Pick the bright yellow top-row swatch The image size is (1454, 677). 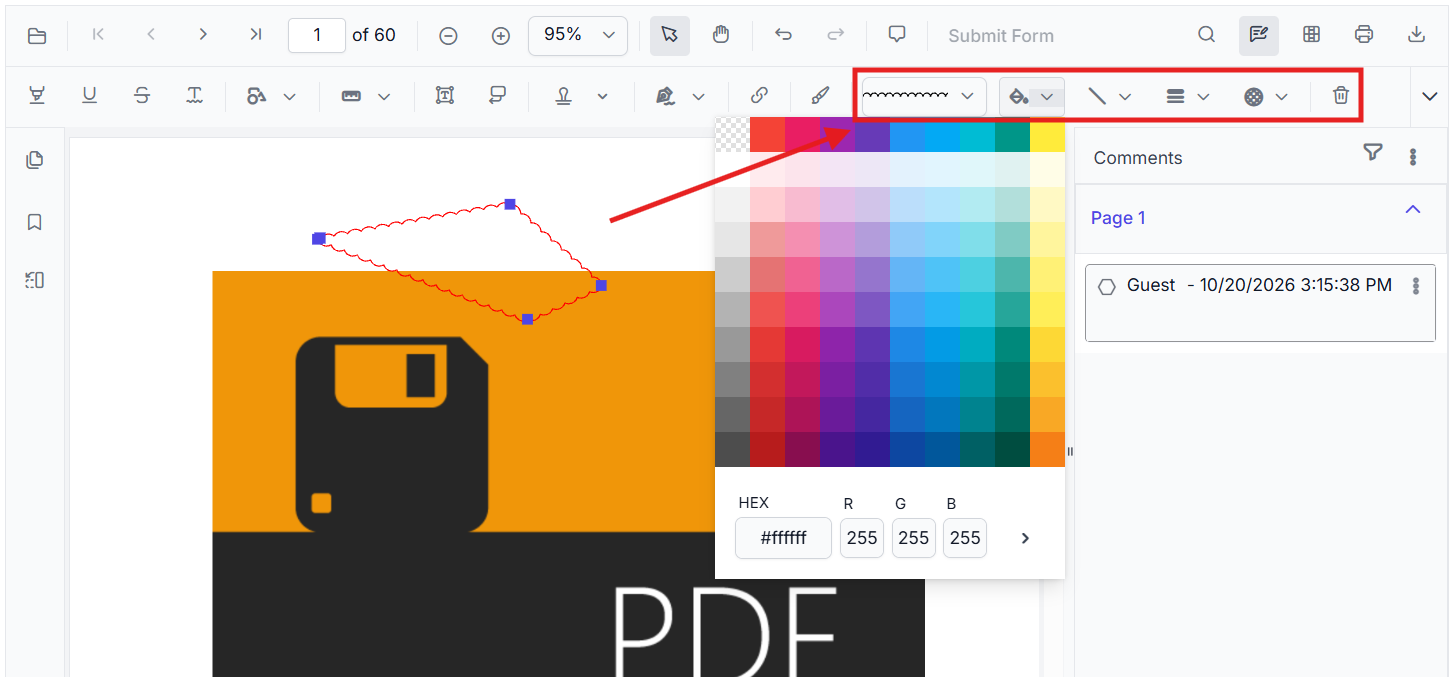[1047, 135]
